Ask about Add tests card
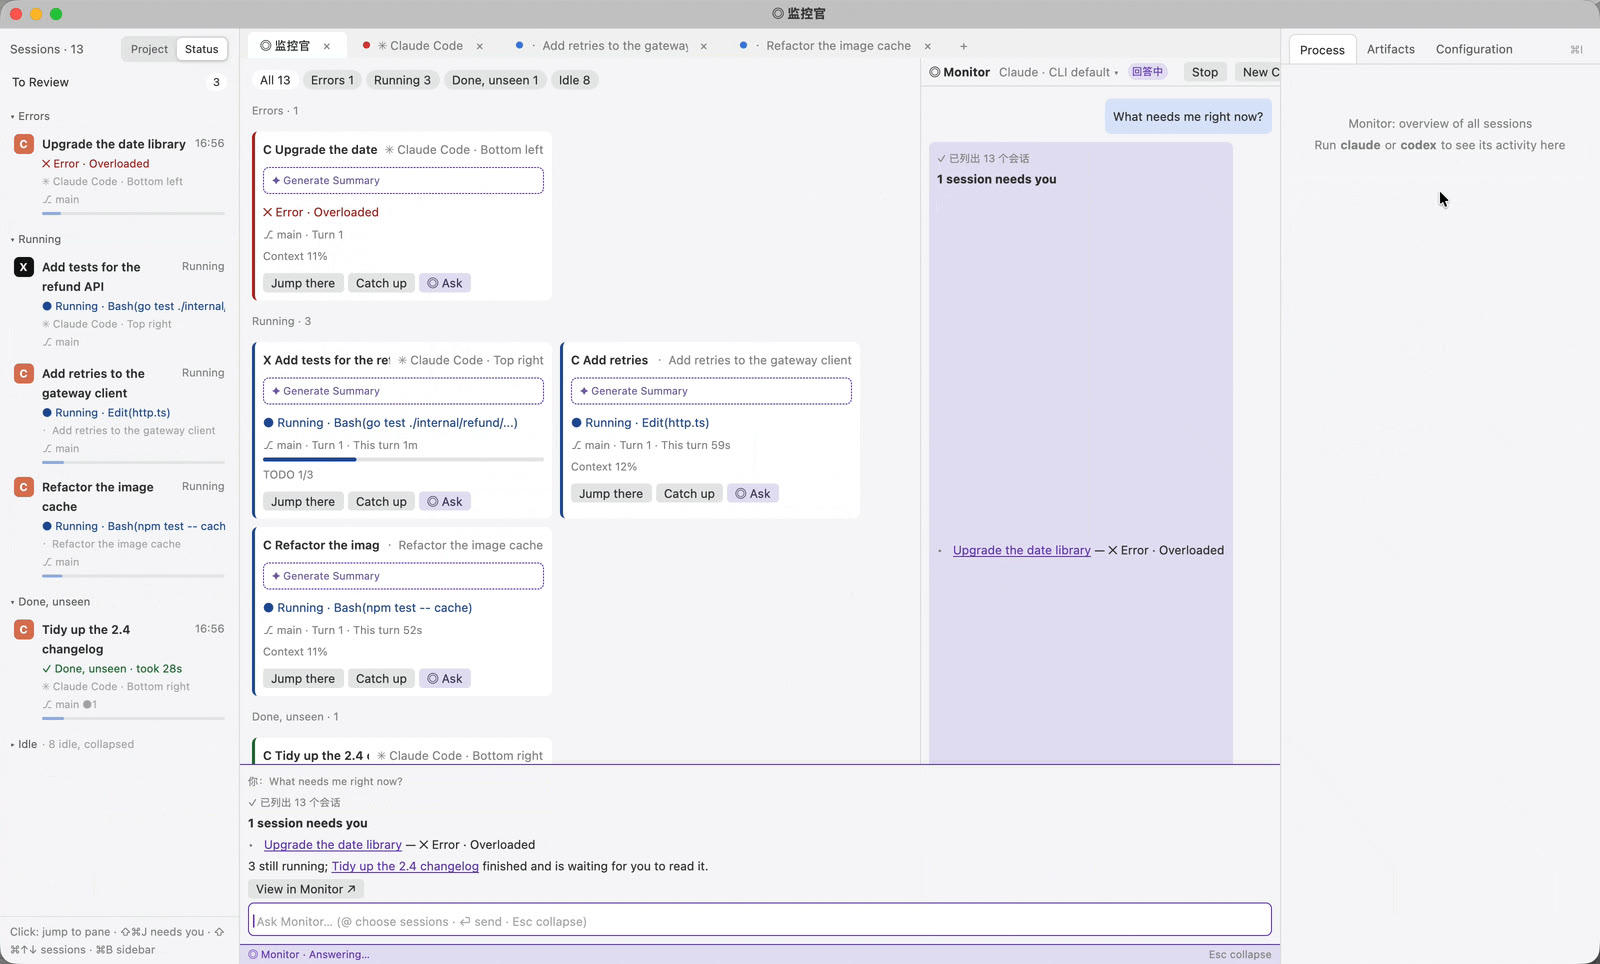 (x=445, y=502)
